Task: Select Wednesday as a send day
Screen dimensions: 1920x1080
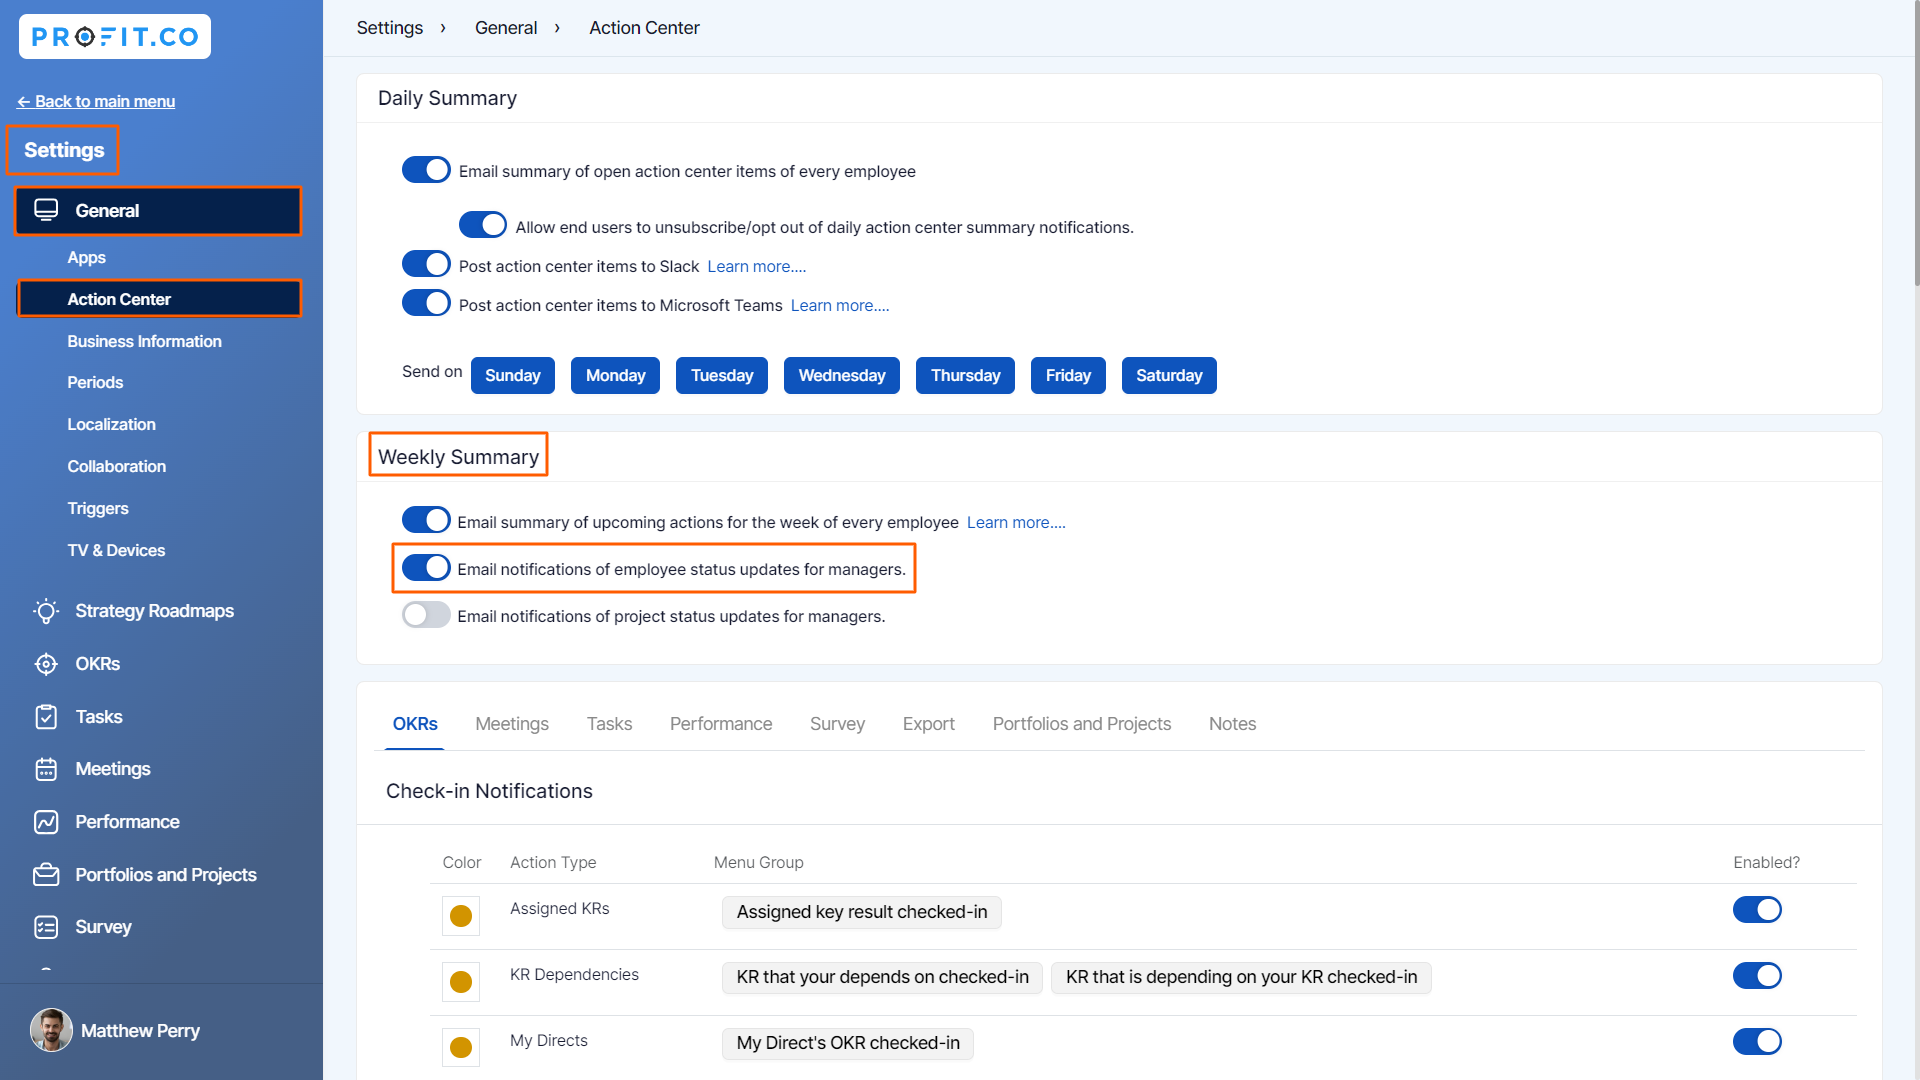Action: pos(841,375)
